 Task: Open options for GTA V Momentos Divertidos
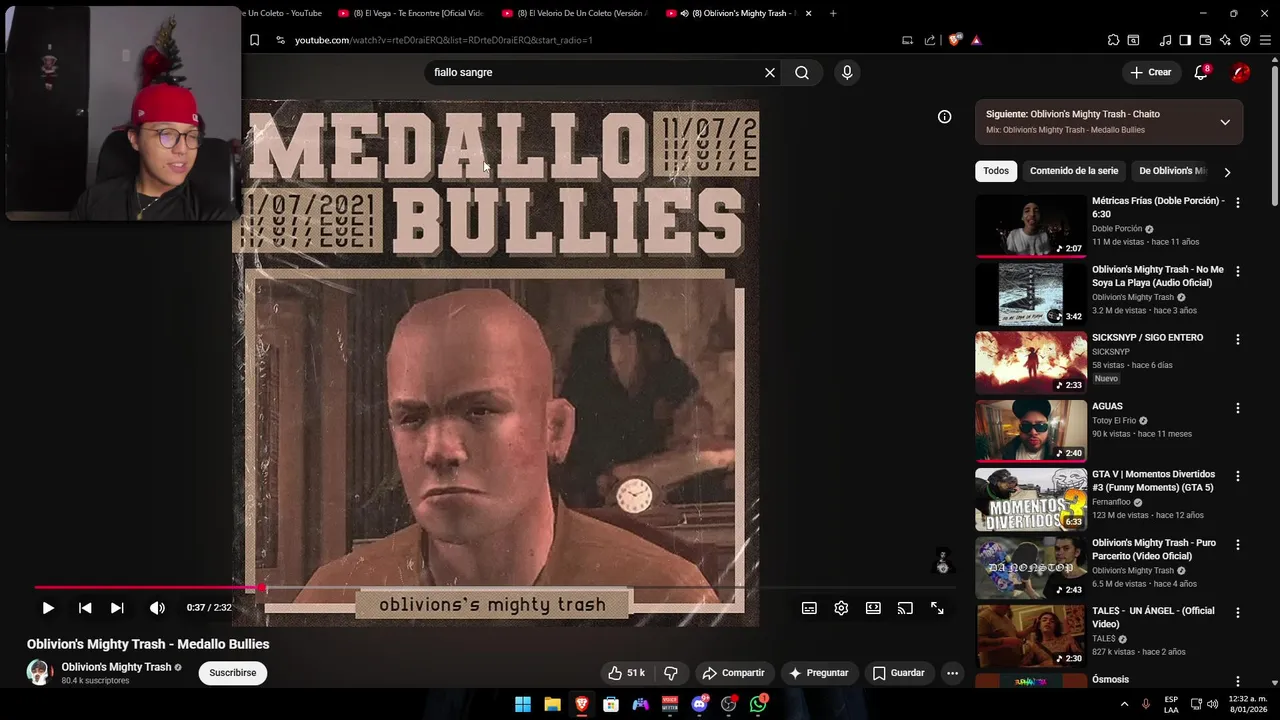1238,476
